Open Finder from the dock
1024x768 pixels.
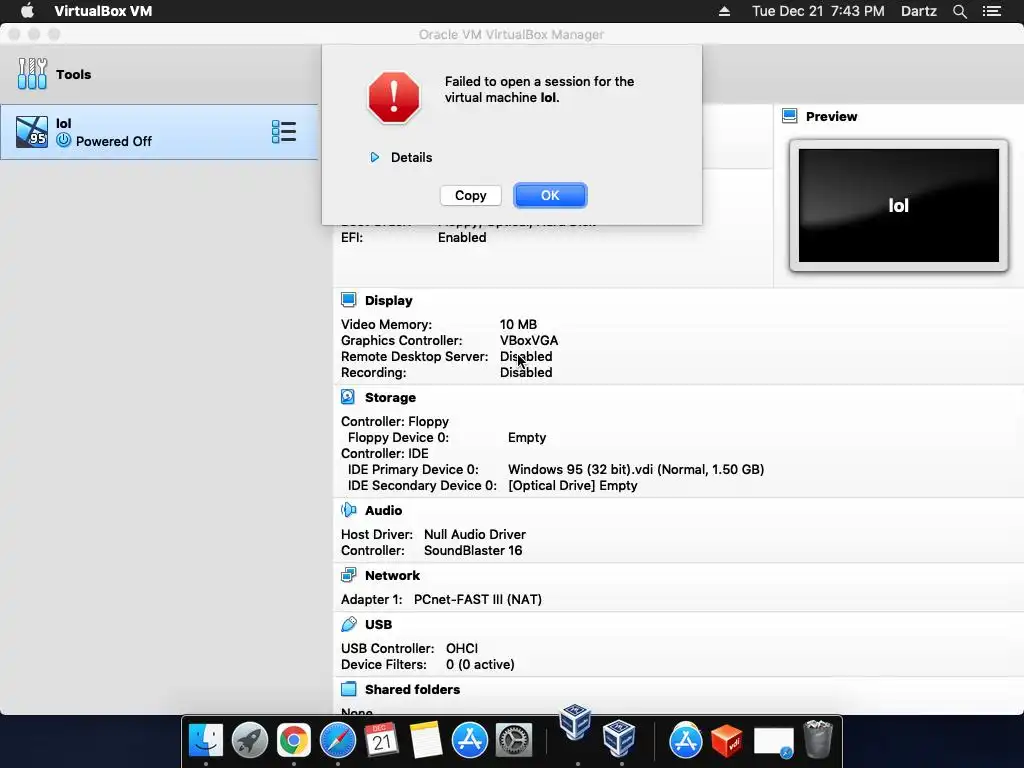(206, 740)
